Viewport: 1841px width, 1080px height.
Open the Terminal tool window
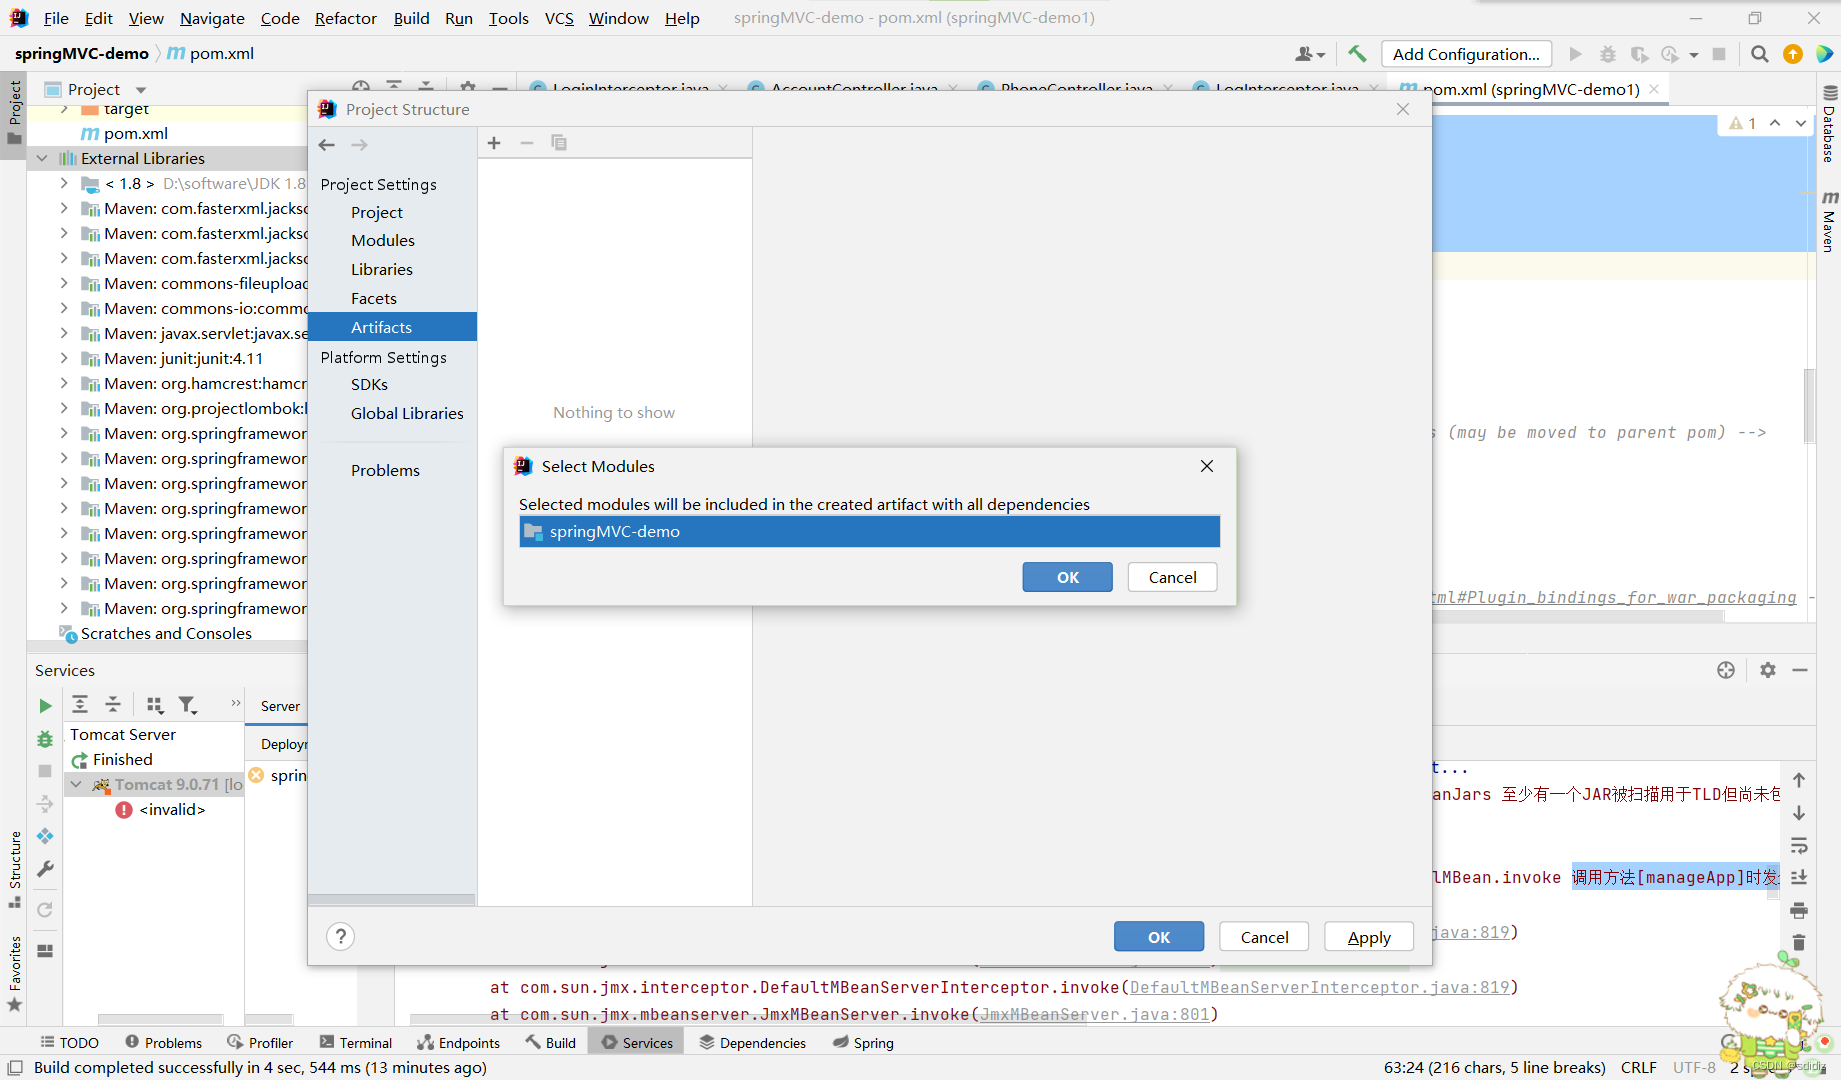[x=356, y=1042]
